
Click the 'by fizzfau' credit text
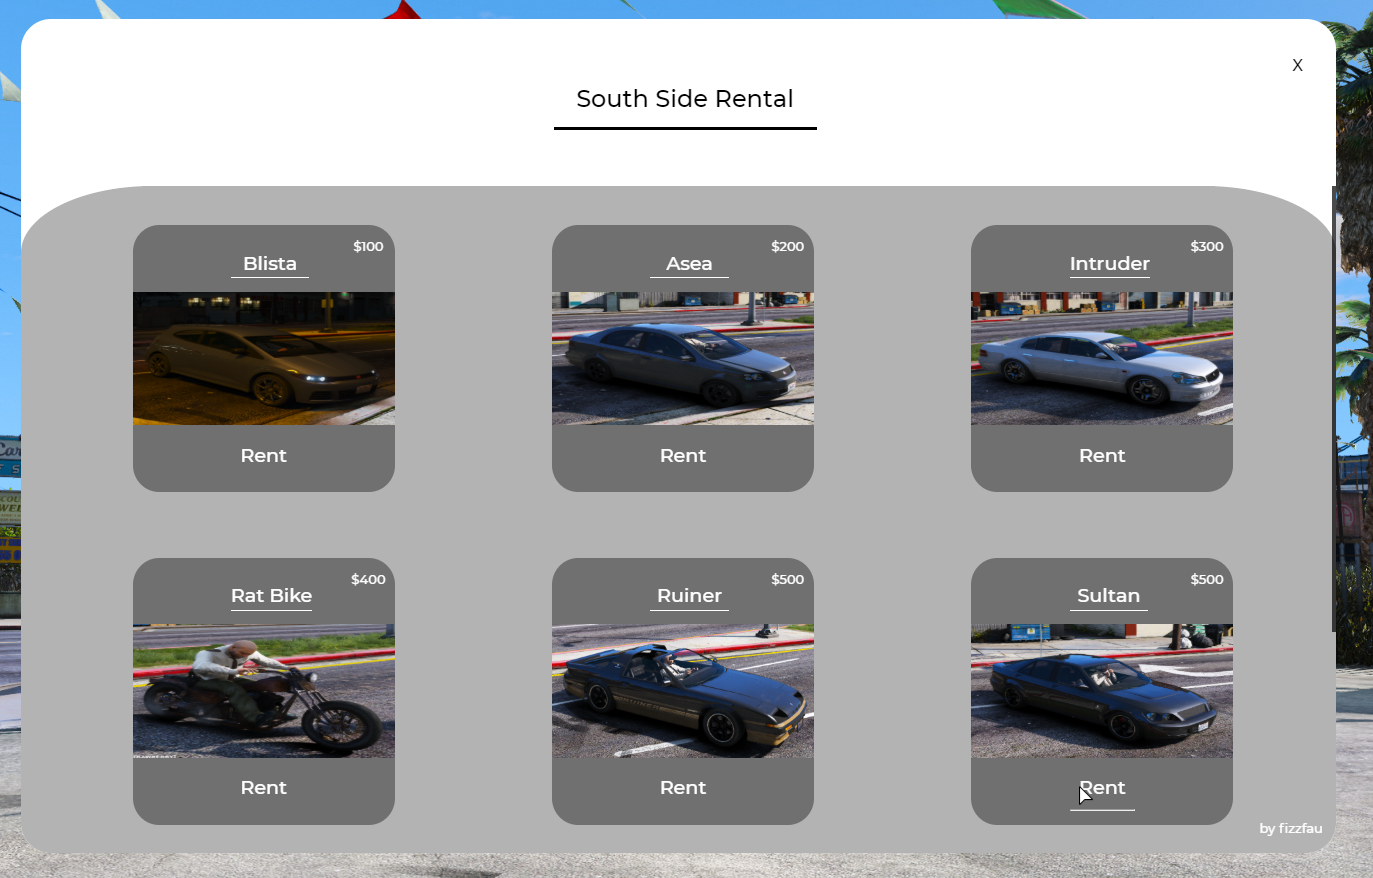[x=1291, y=828]
